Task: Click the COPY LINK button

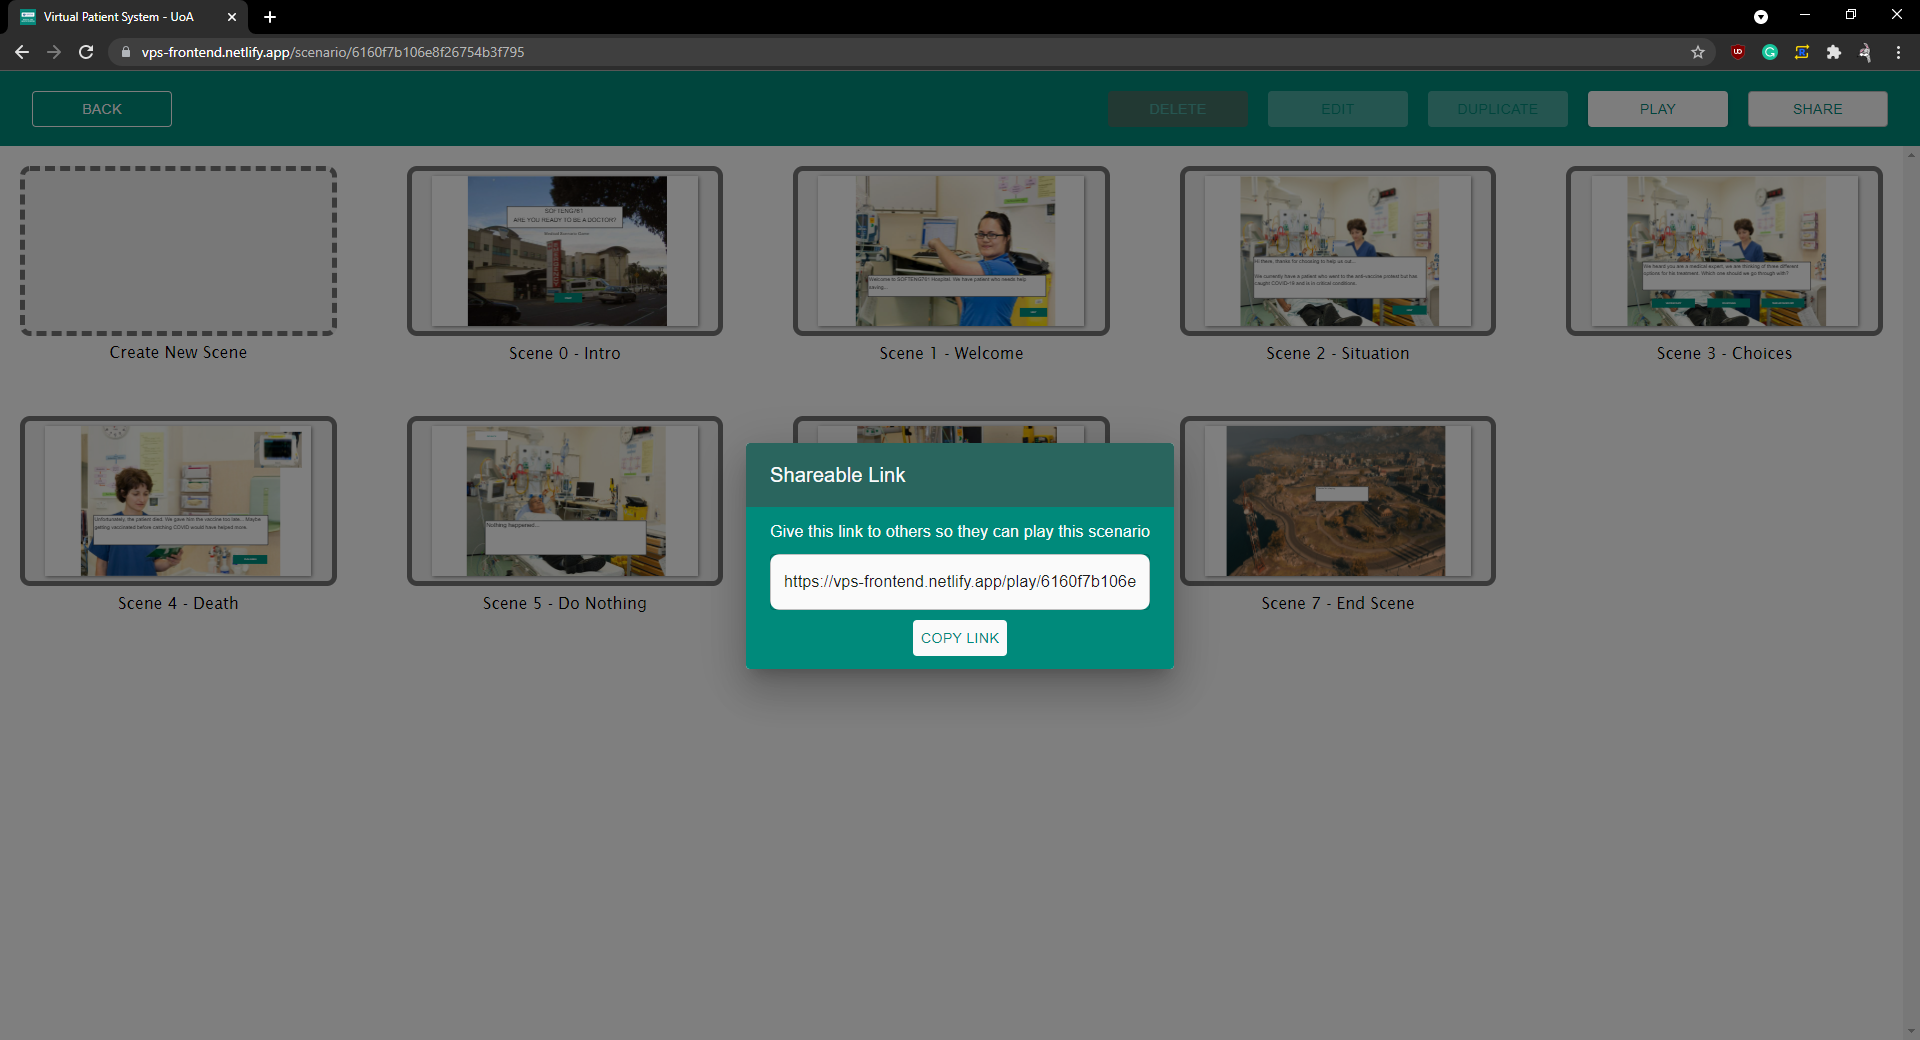Action: pyautogui.click(x=959, y=637)
